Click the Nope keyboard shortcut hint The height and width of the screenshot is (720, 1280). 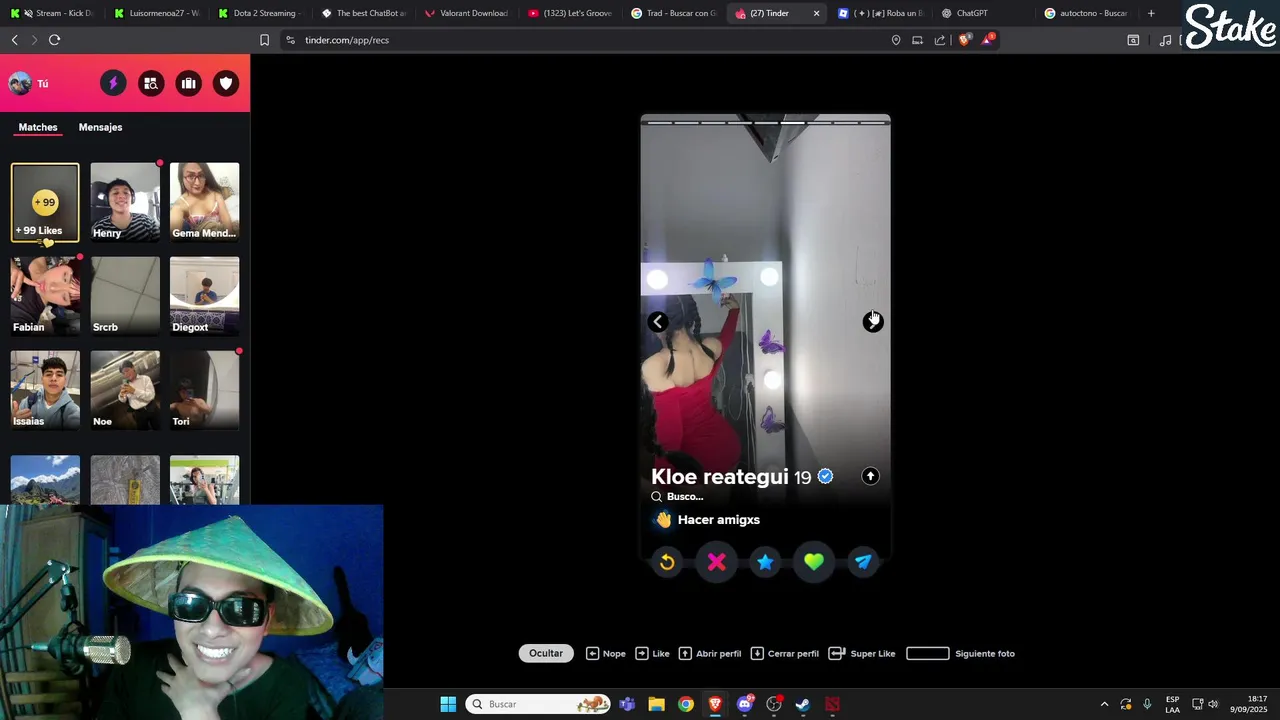[x=606, y=653]
